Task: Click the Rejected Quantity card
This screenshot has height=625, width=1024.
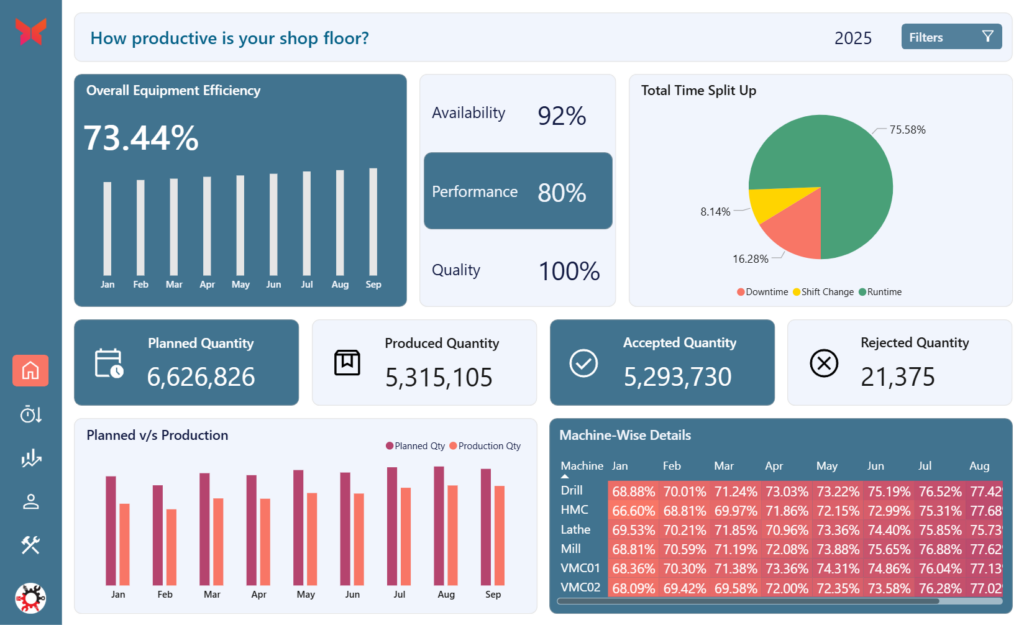Action: pos(899,362)
